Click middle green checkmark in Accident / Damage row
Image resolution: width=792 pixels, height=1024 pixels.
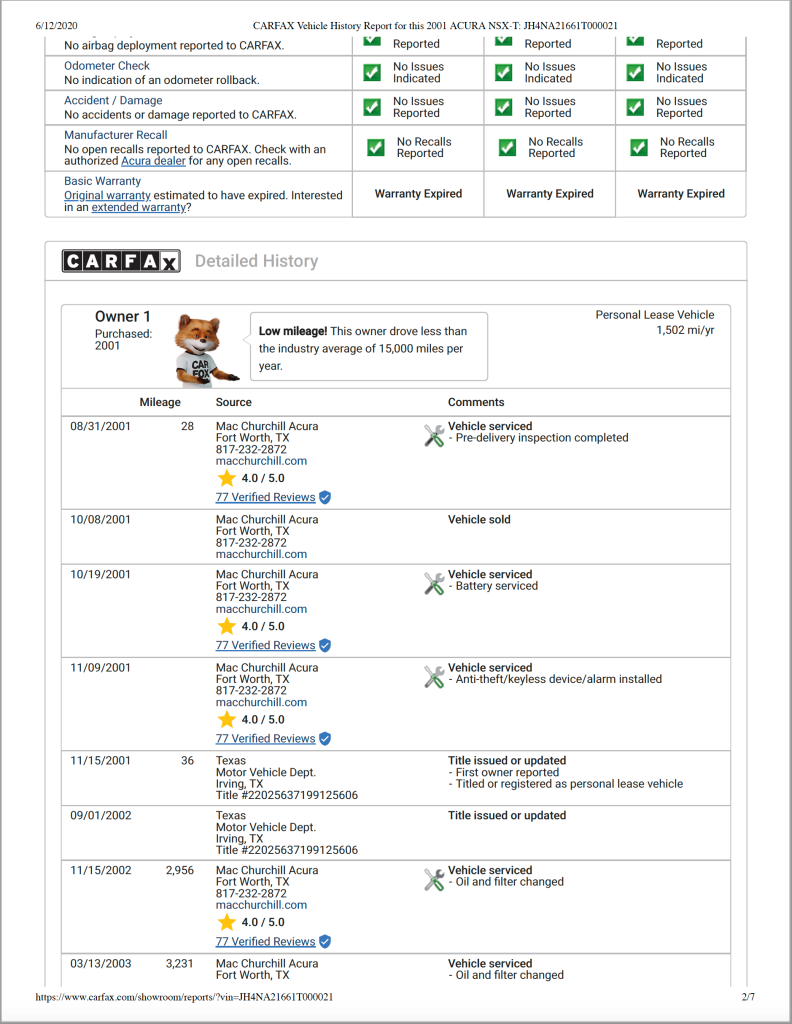coord(504,107)
